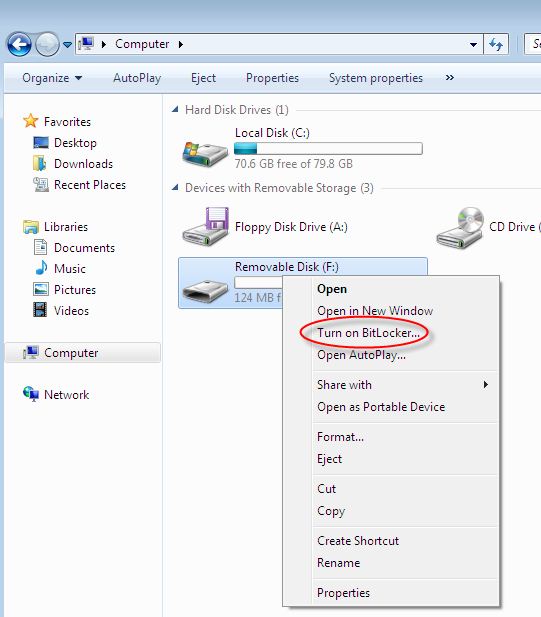
Task: Select the Floppy Disk Drive (A:) label
Action: [291, 227]
